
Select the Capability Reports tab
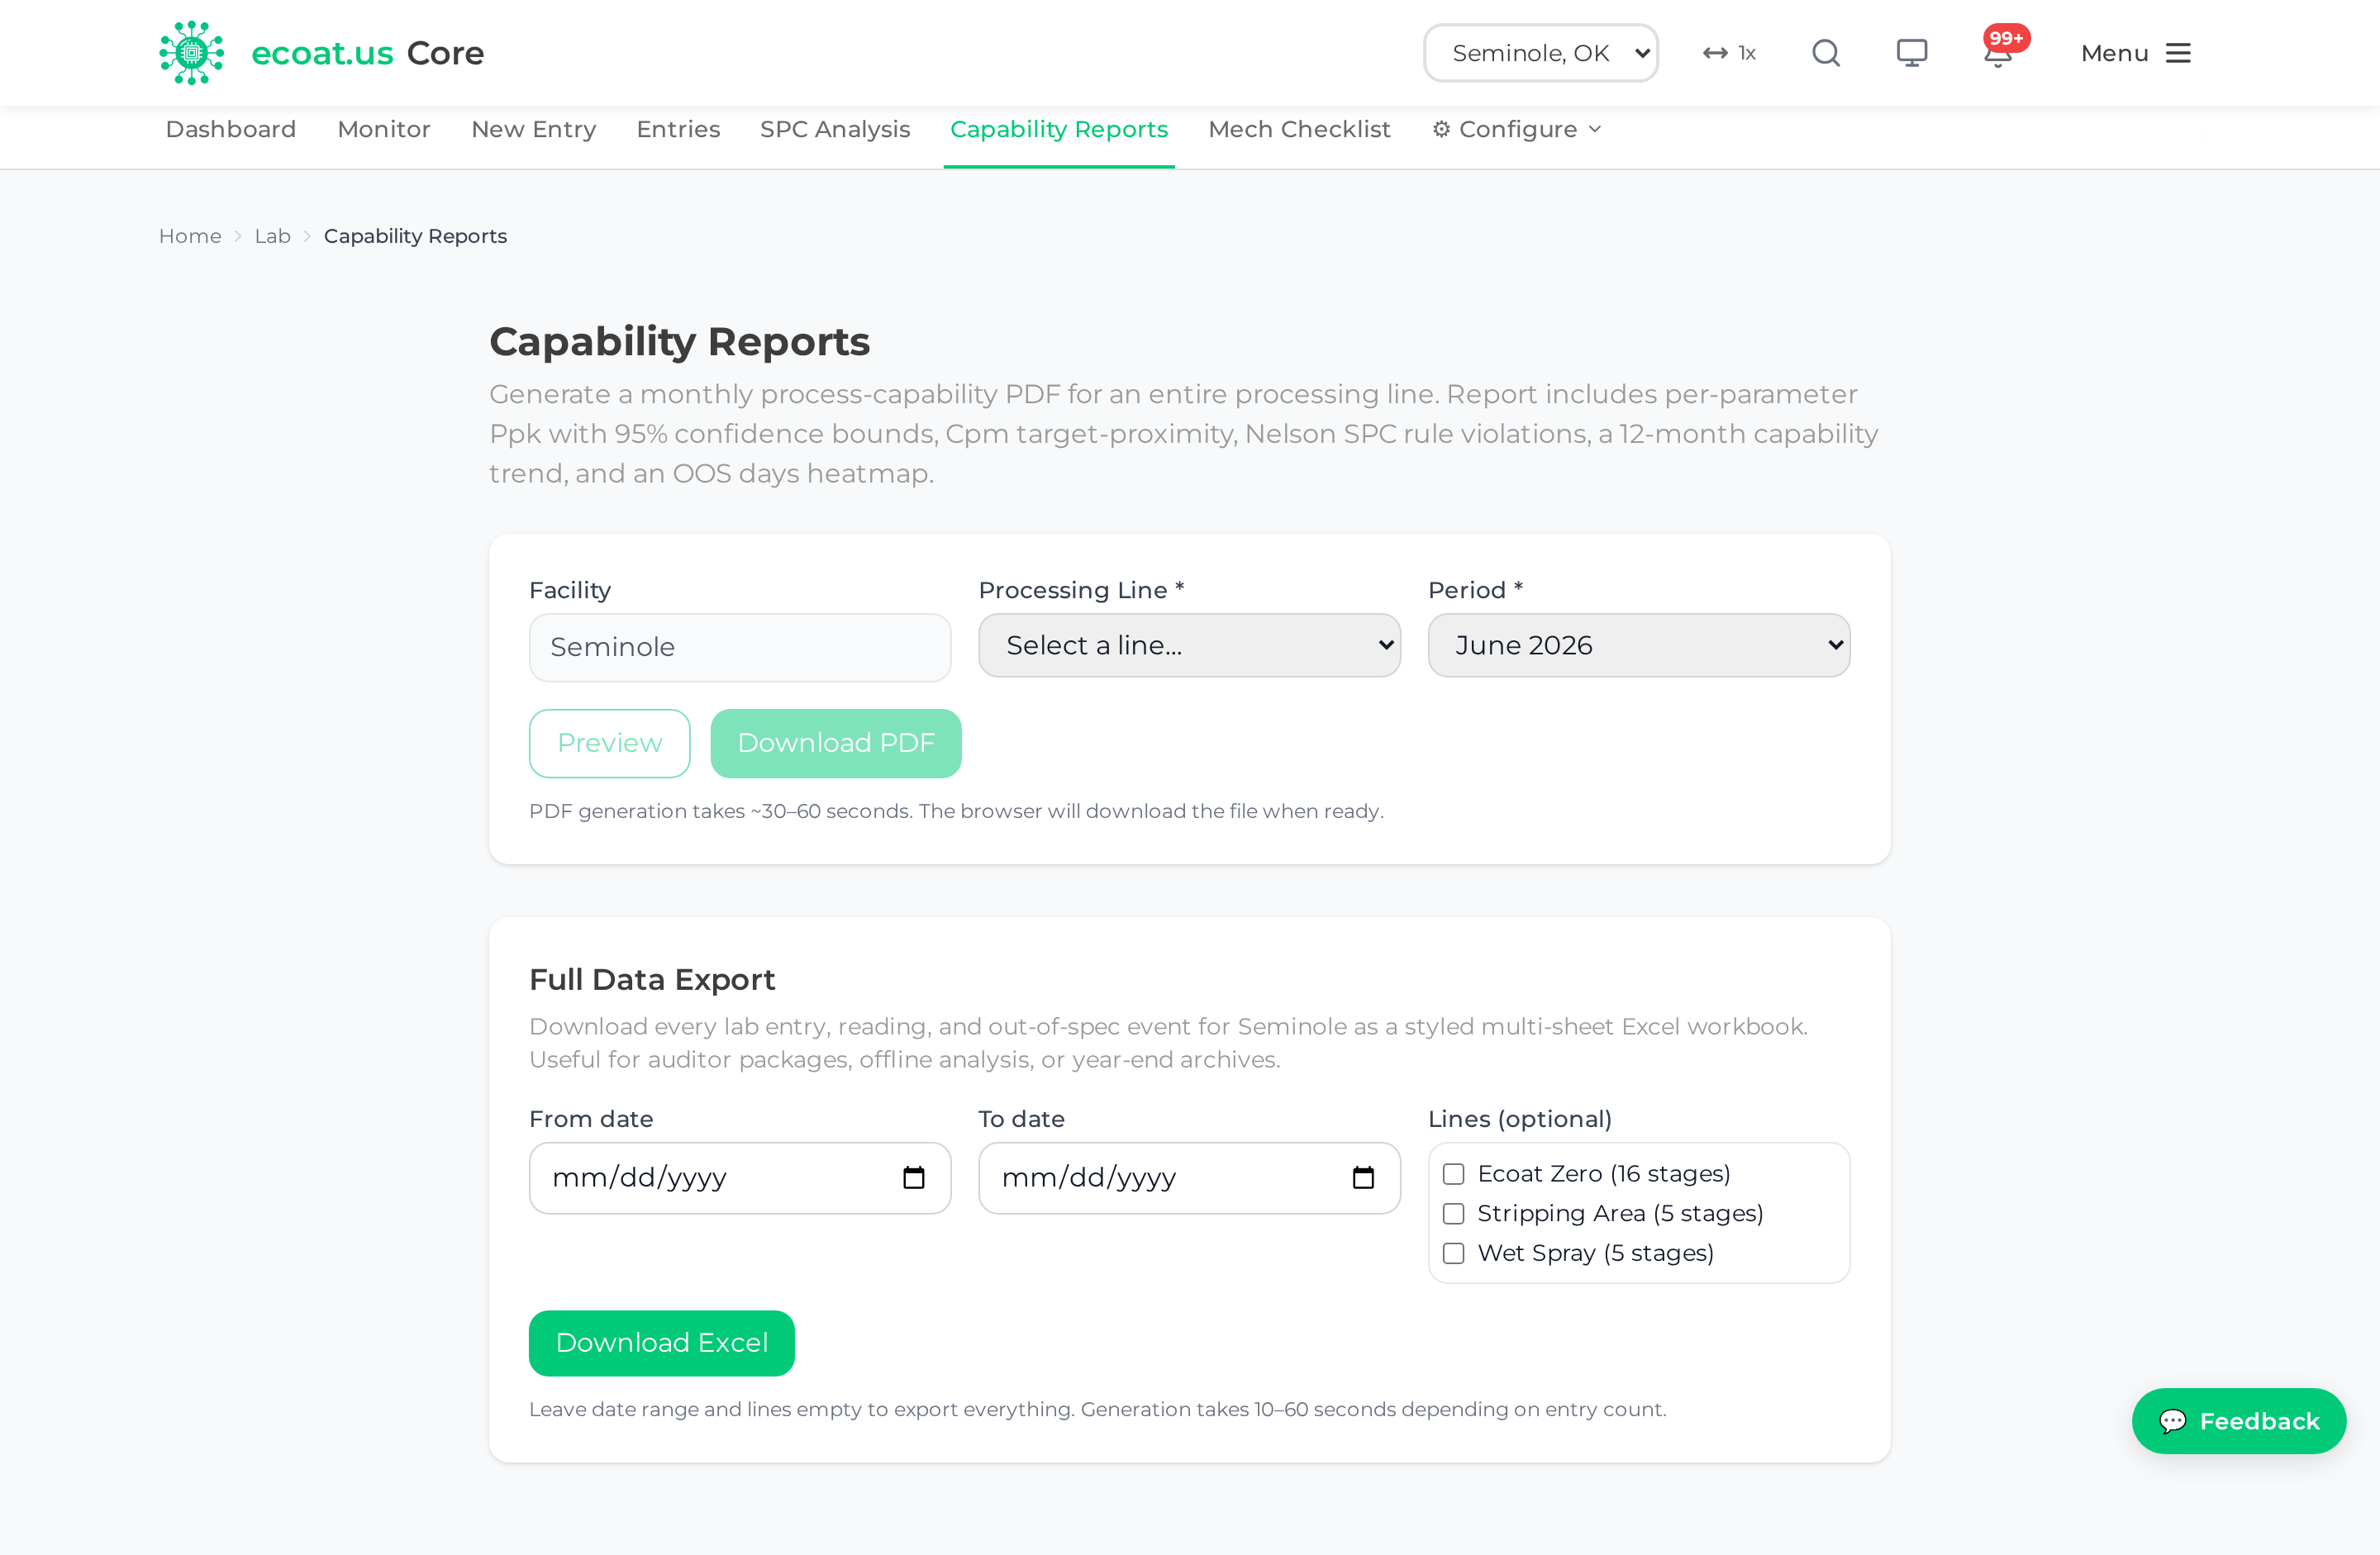tap(1059, 129)
